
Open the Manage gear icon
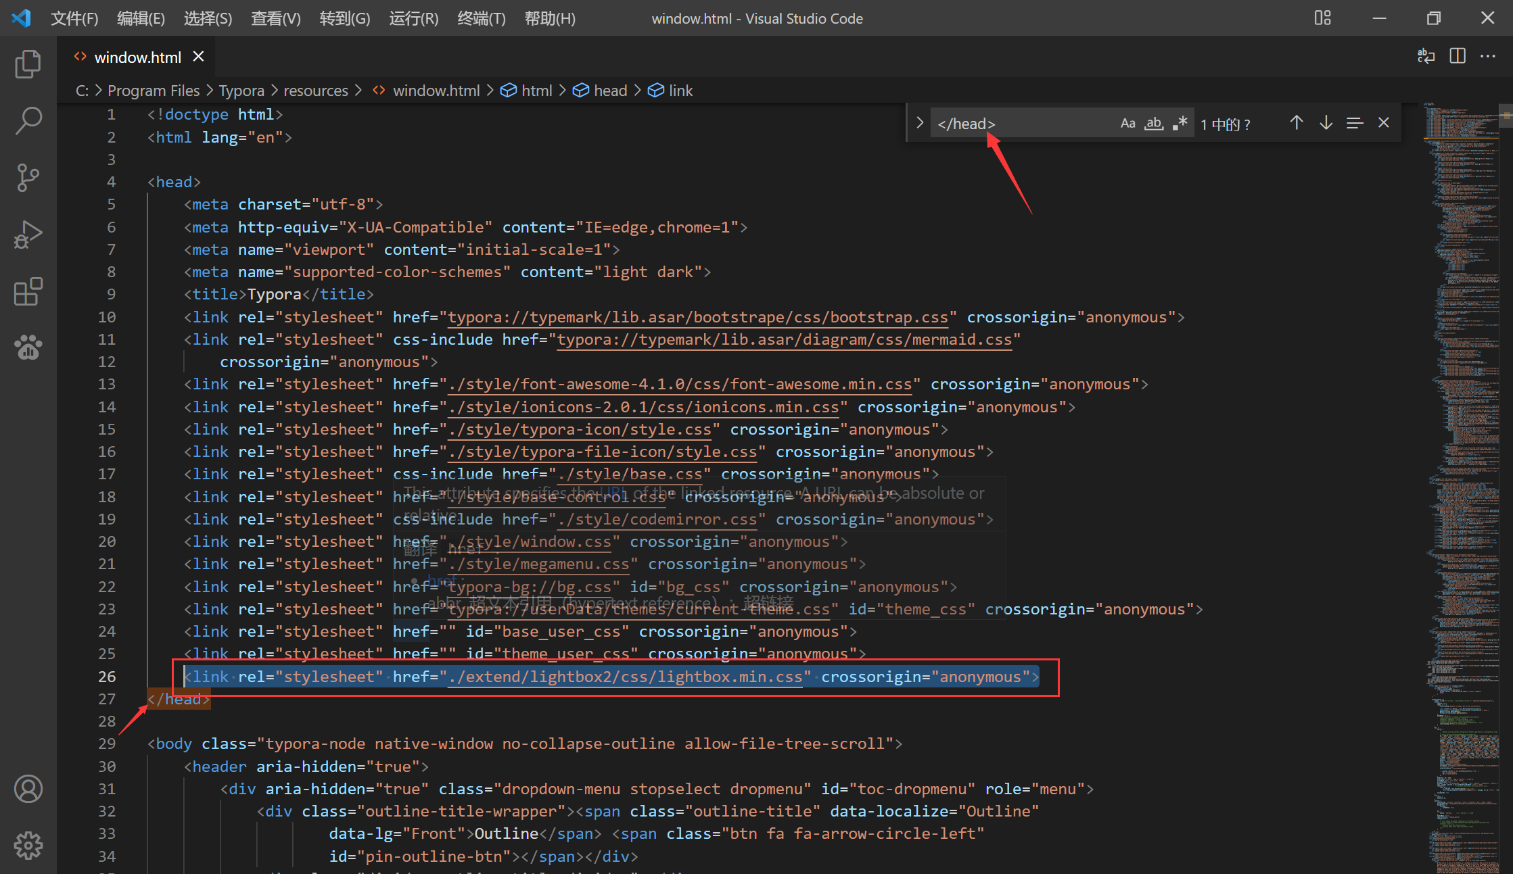tap(28, 846)
